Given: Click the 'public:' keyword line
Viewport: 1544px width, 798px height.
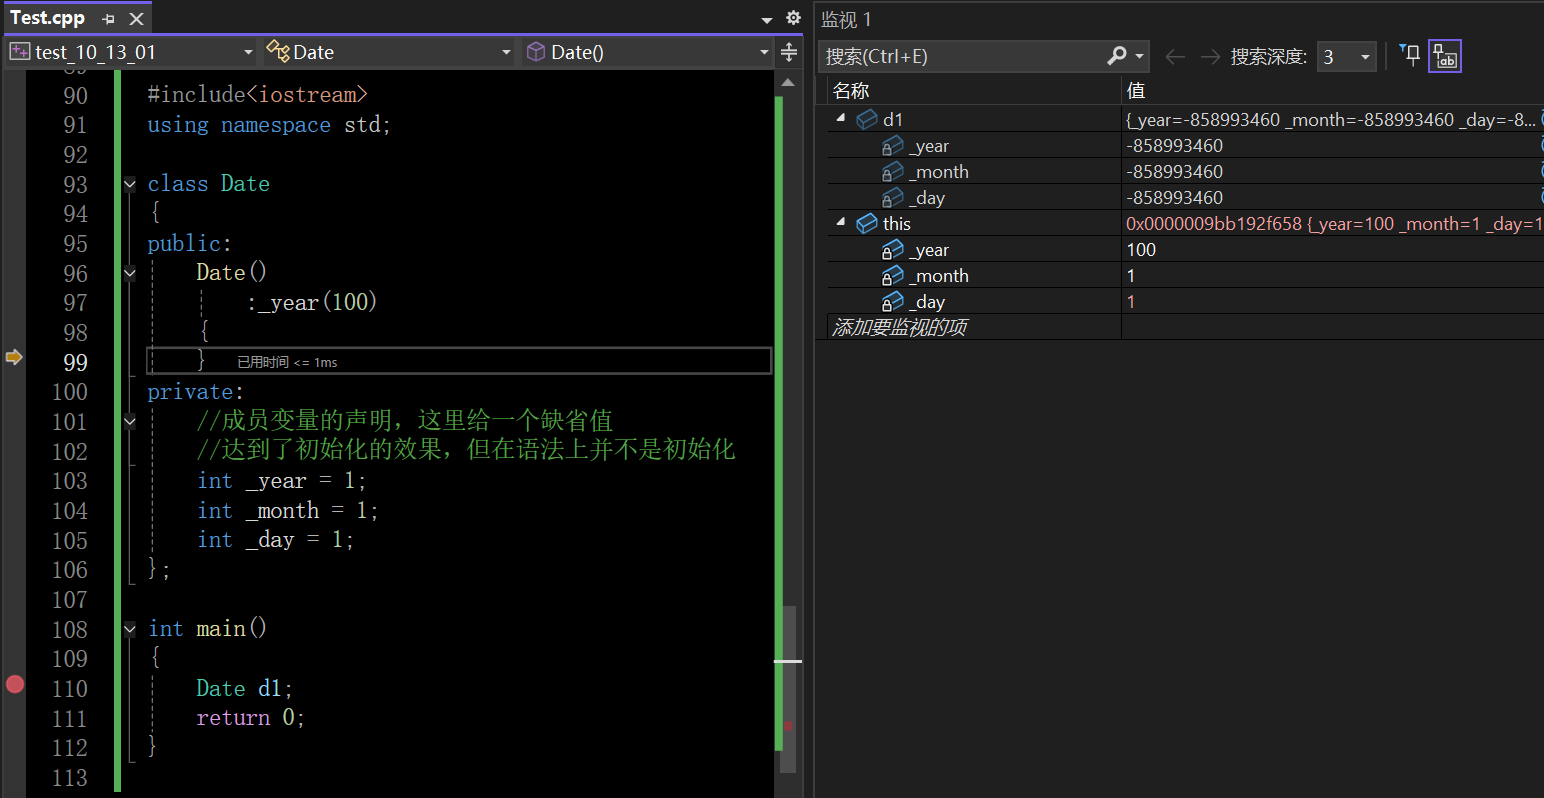Looking at the screenshot, I should (190, 244).
